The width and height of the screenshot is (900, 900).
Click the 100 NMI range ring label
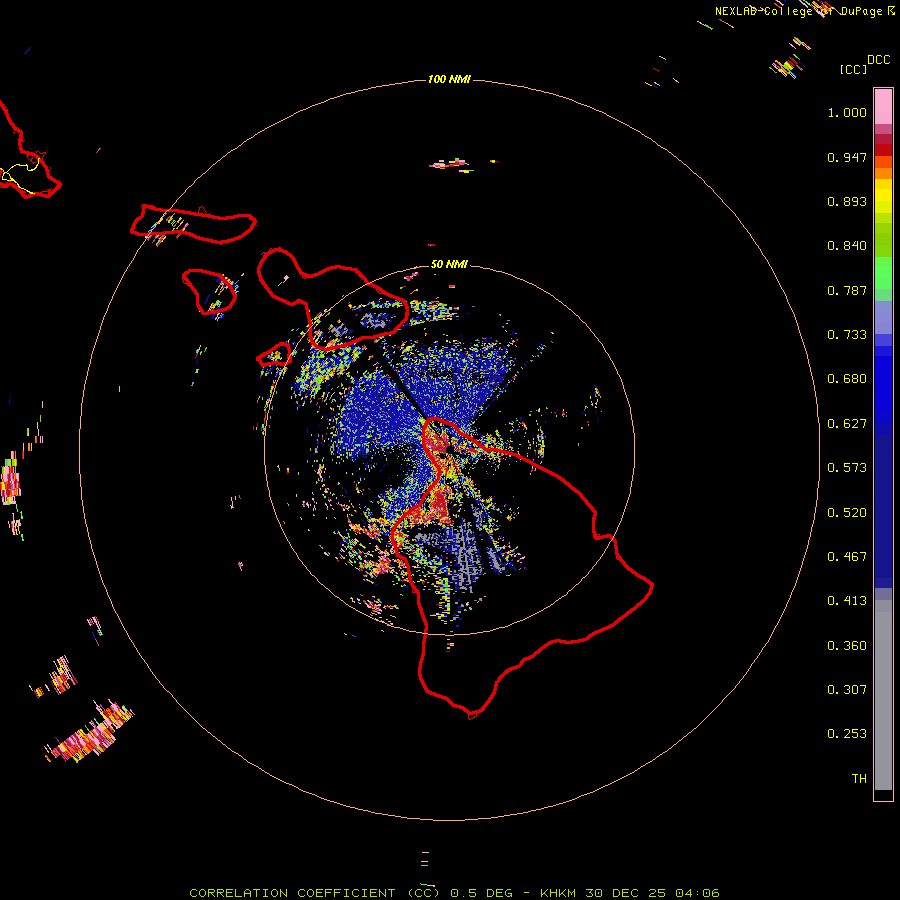[449, 79]
